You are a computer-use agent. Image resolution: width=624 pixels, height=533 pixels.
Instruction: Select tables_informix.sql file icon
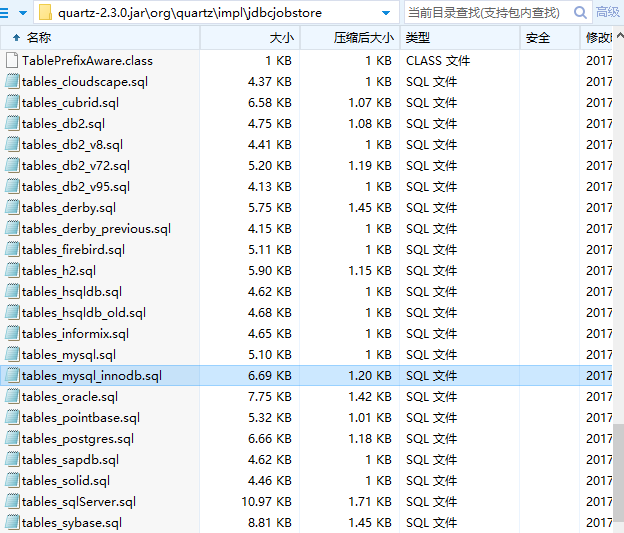12,334
